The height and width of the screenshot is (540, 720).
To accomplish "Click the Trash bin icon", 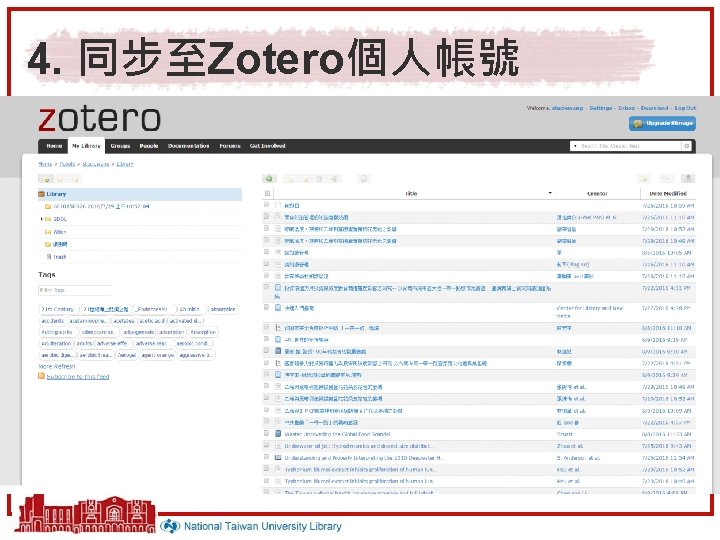I will point(49,257).
